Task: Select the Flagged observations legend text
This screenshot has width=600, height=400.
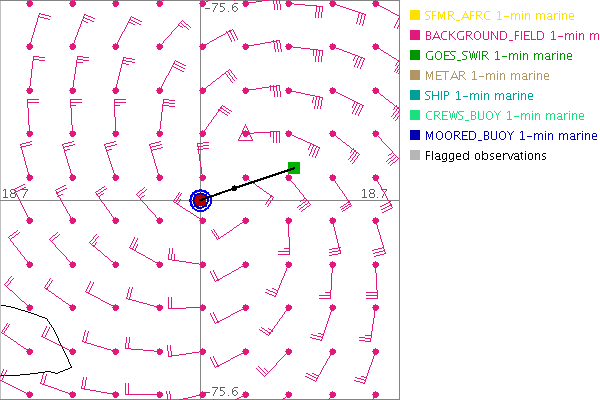Action: (485, 156)
